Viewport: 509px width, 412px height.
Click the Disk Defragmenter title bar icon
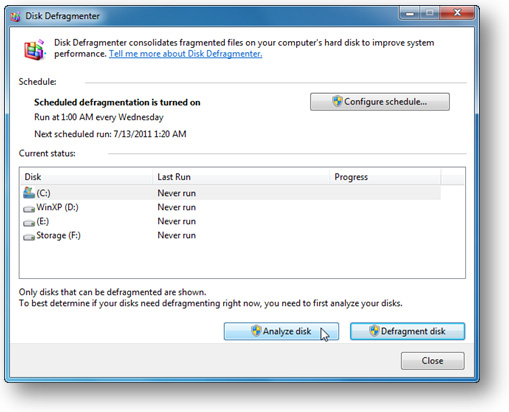click(15, 16)
